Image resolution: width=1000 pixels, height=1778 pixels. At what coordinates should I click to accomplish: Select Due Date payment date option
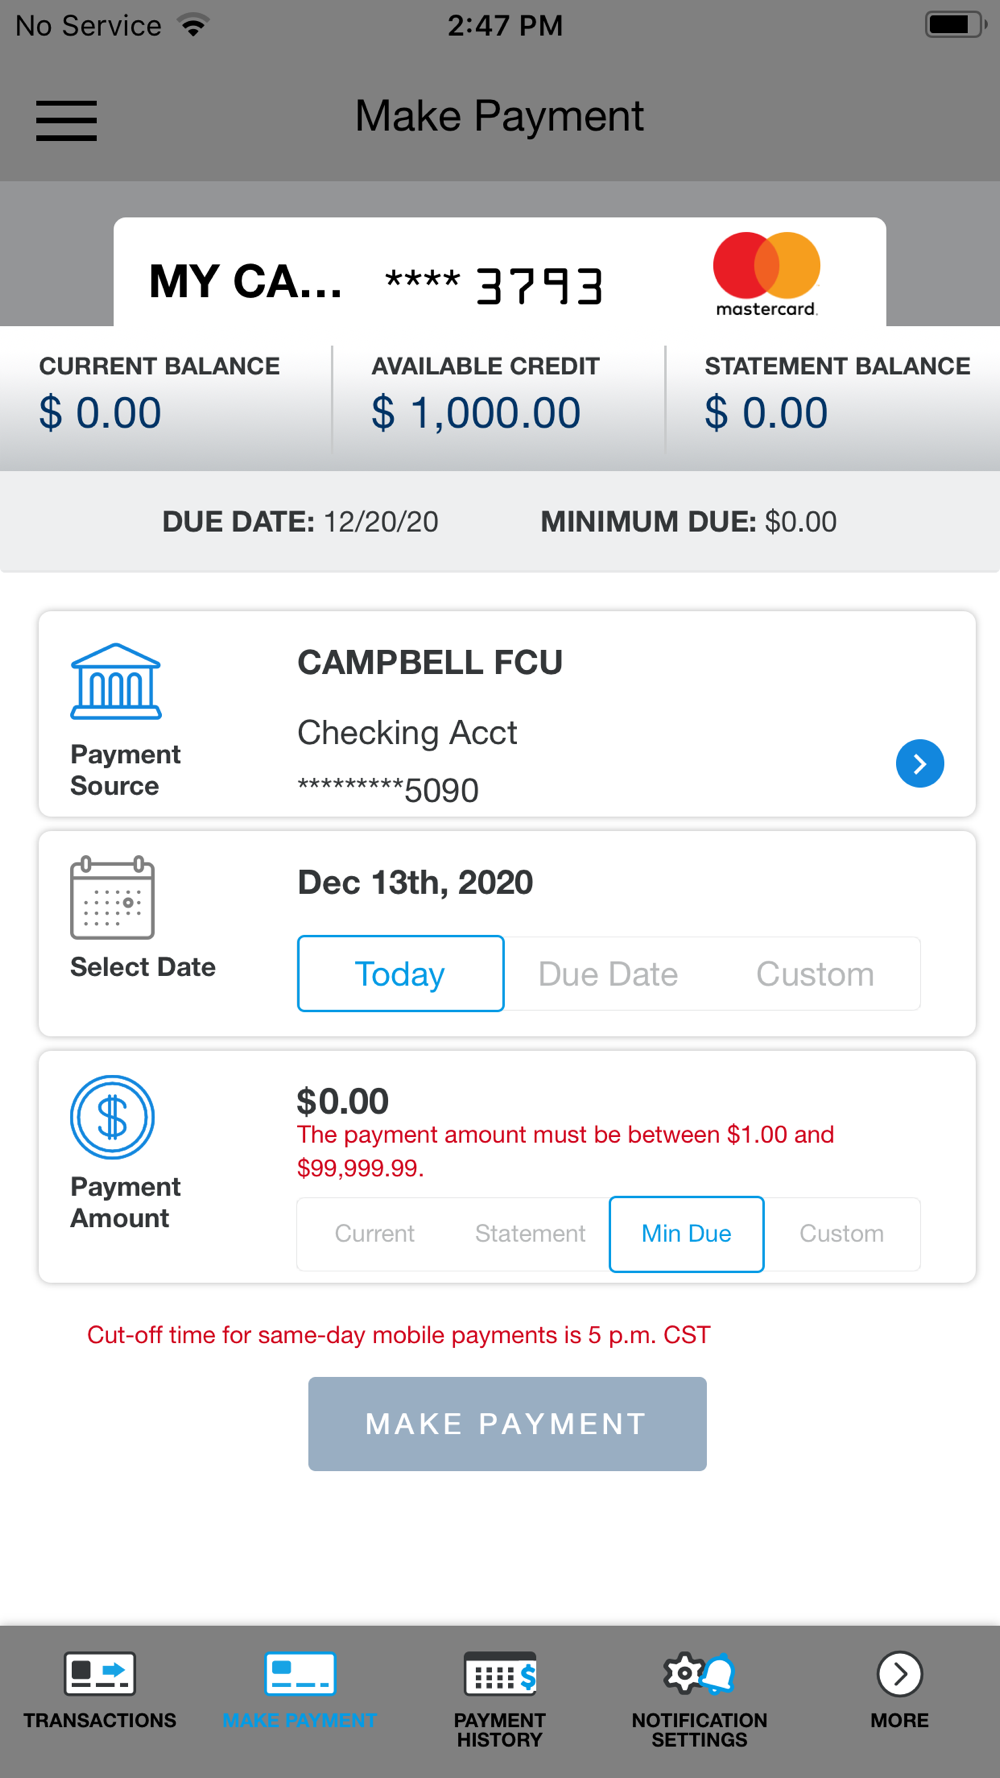tap(608, 974)
